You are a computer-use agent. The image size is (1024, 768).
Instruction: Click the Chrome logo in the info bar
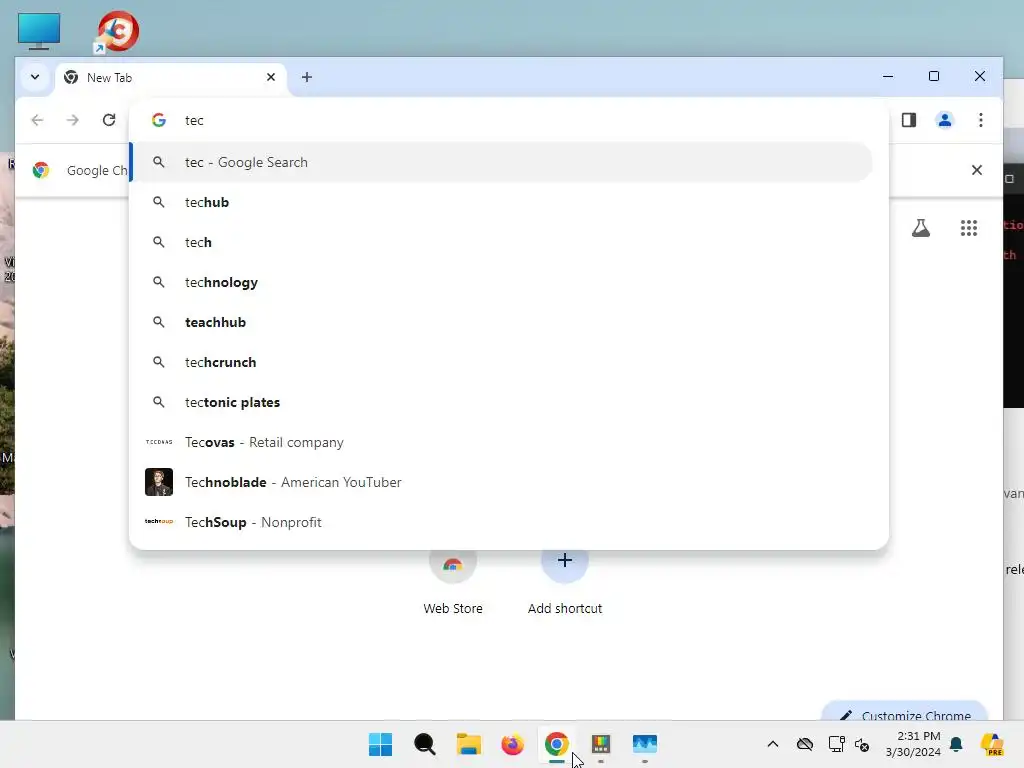(41, 170)
